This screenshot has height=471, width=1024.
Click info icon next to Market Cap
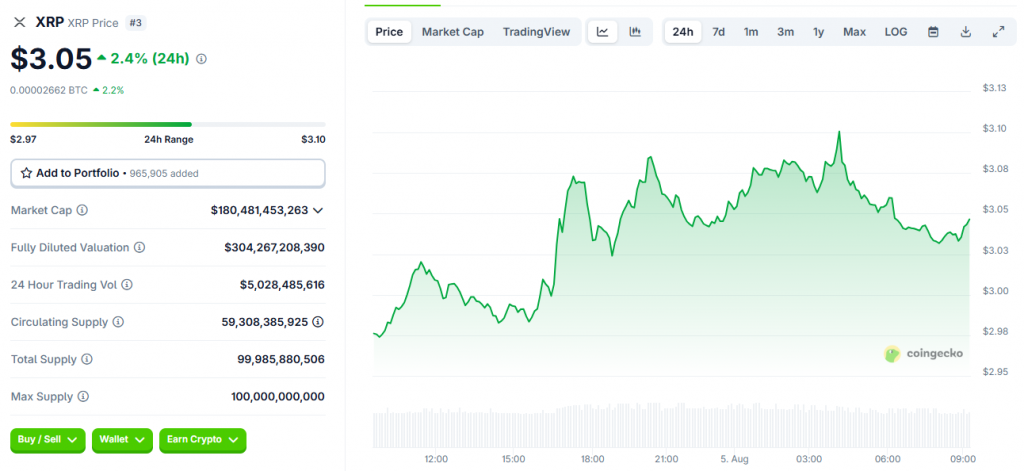[82, 210]
